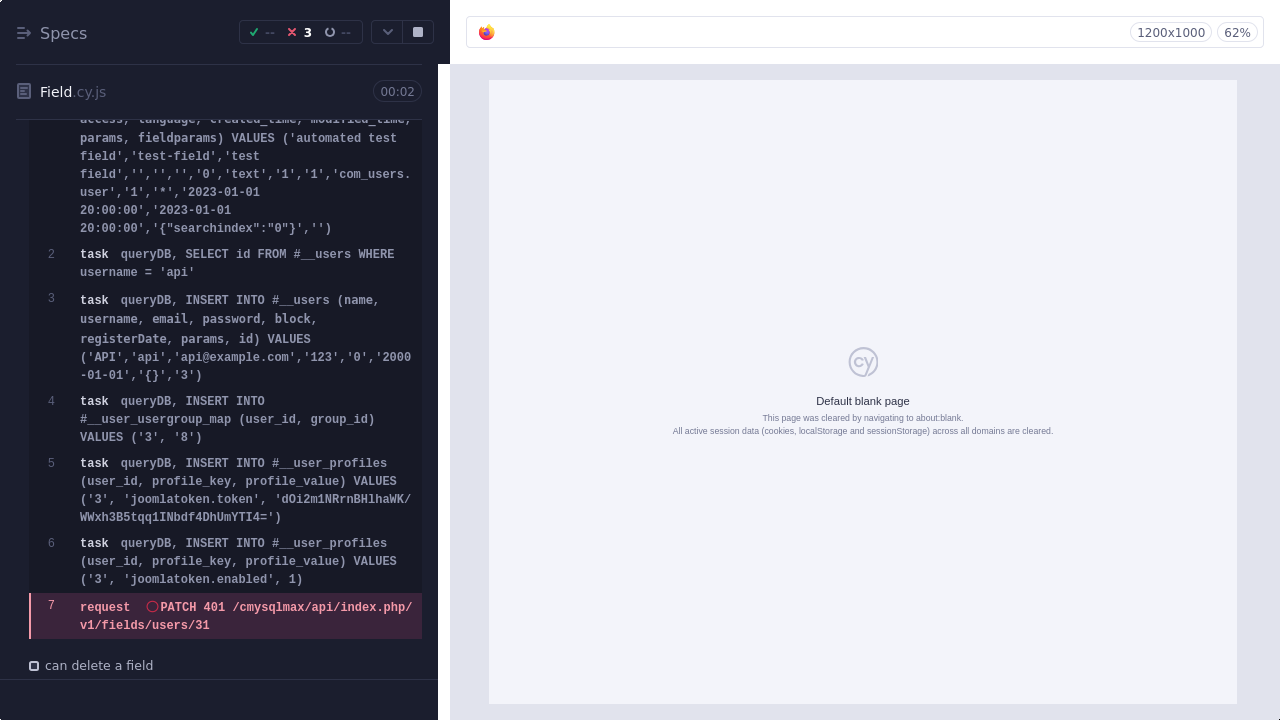Click the passed tests checkmark icon

point(254,32)
